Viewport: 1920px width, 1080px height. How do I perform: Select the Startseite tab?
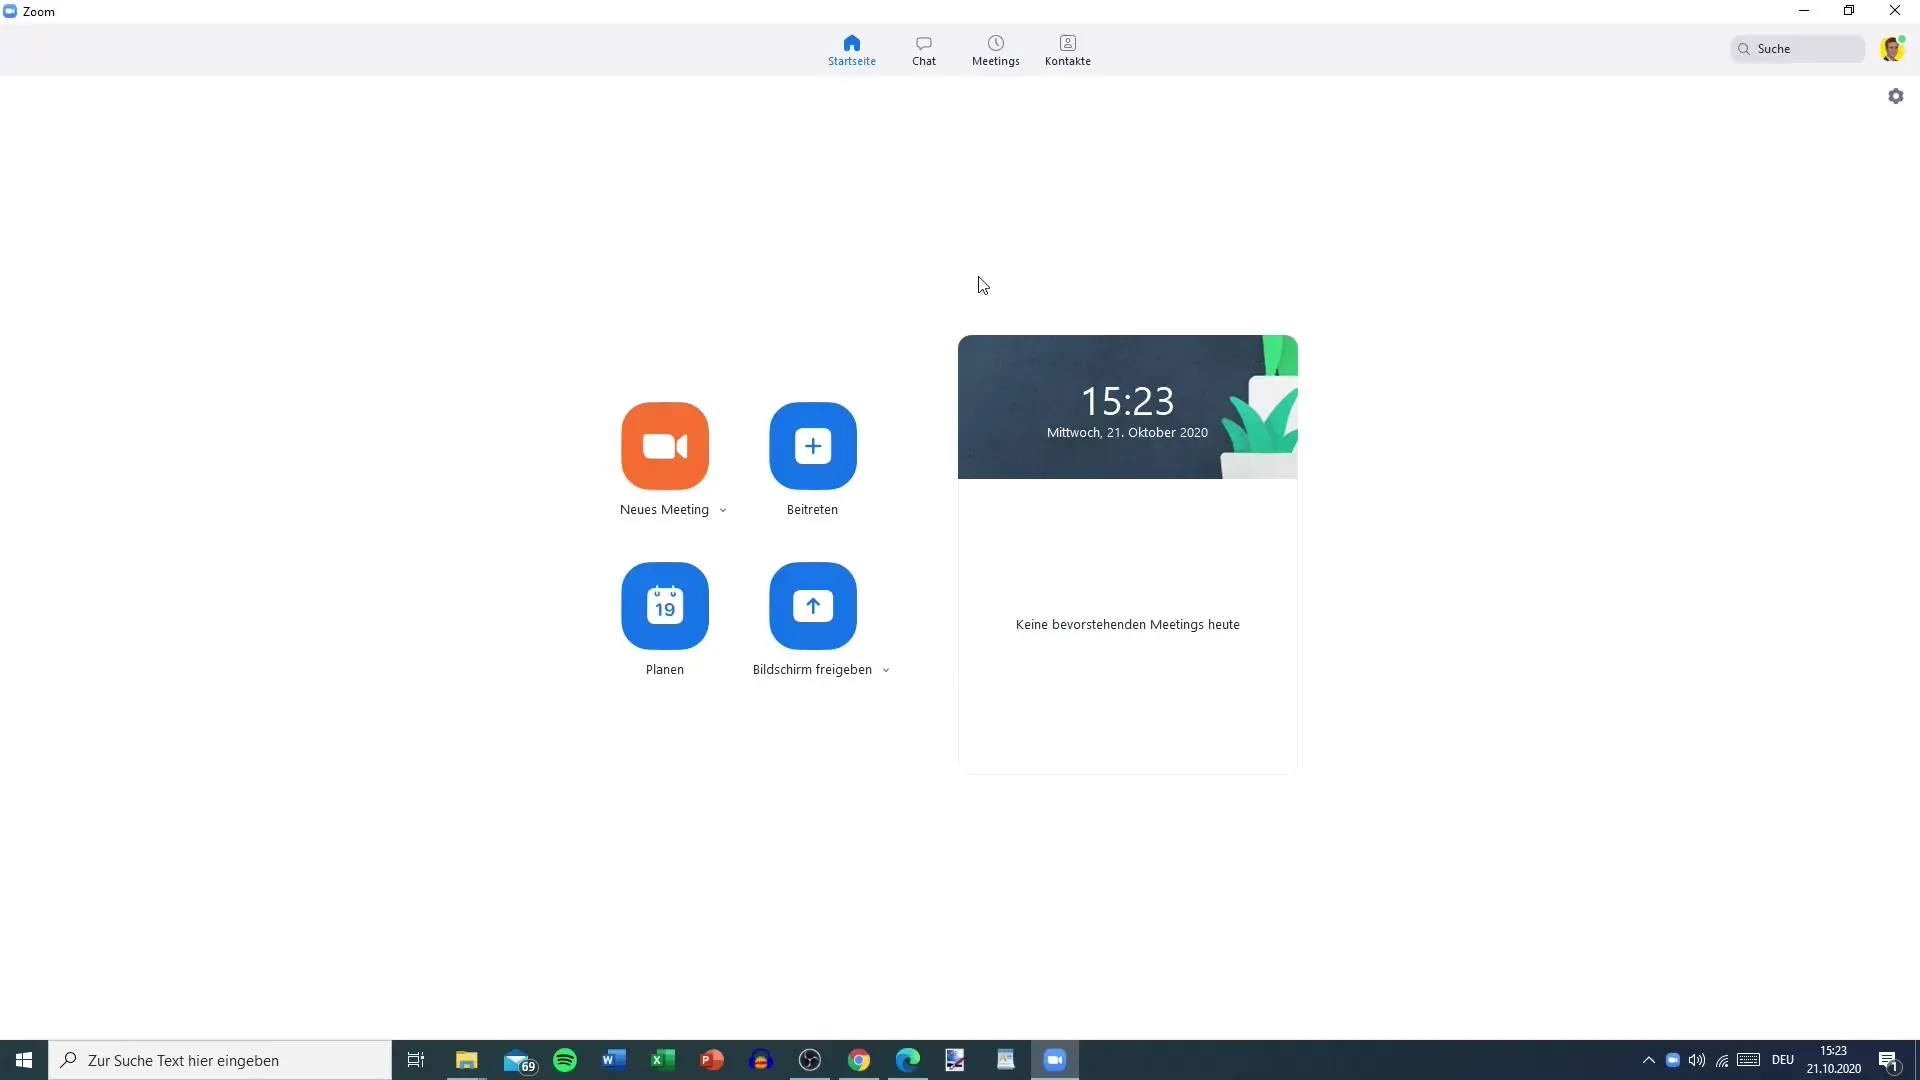coord(852,49)
